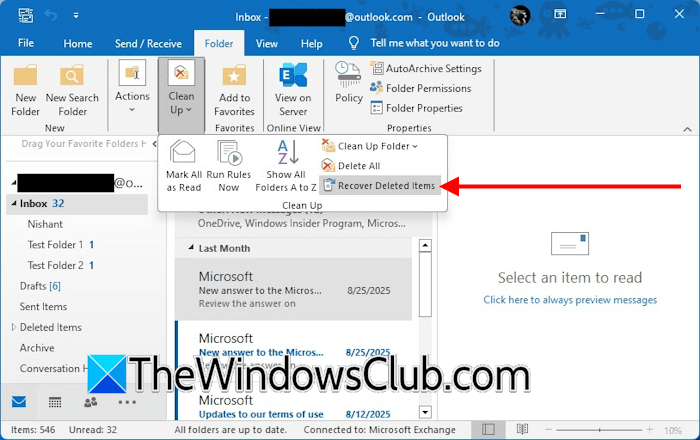Switch to Mail view icon
700x440 pixels.
click(x=19, y=402)
